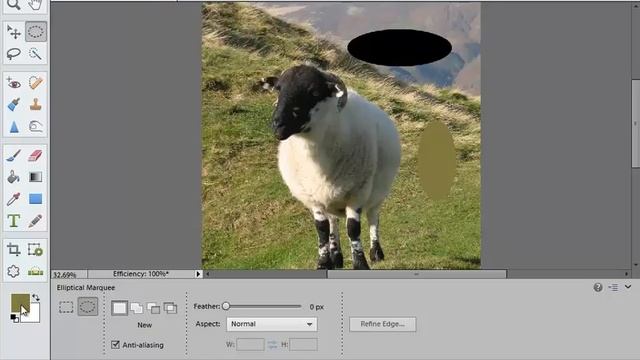640x360 pixels.
Task: Select the Hand tool
Action: pos(36,4)
